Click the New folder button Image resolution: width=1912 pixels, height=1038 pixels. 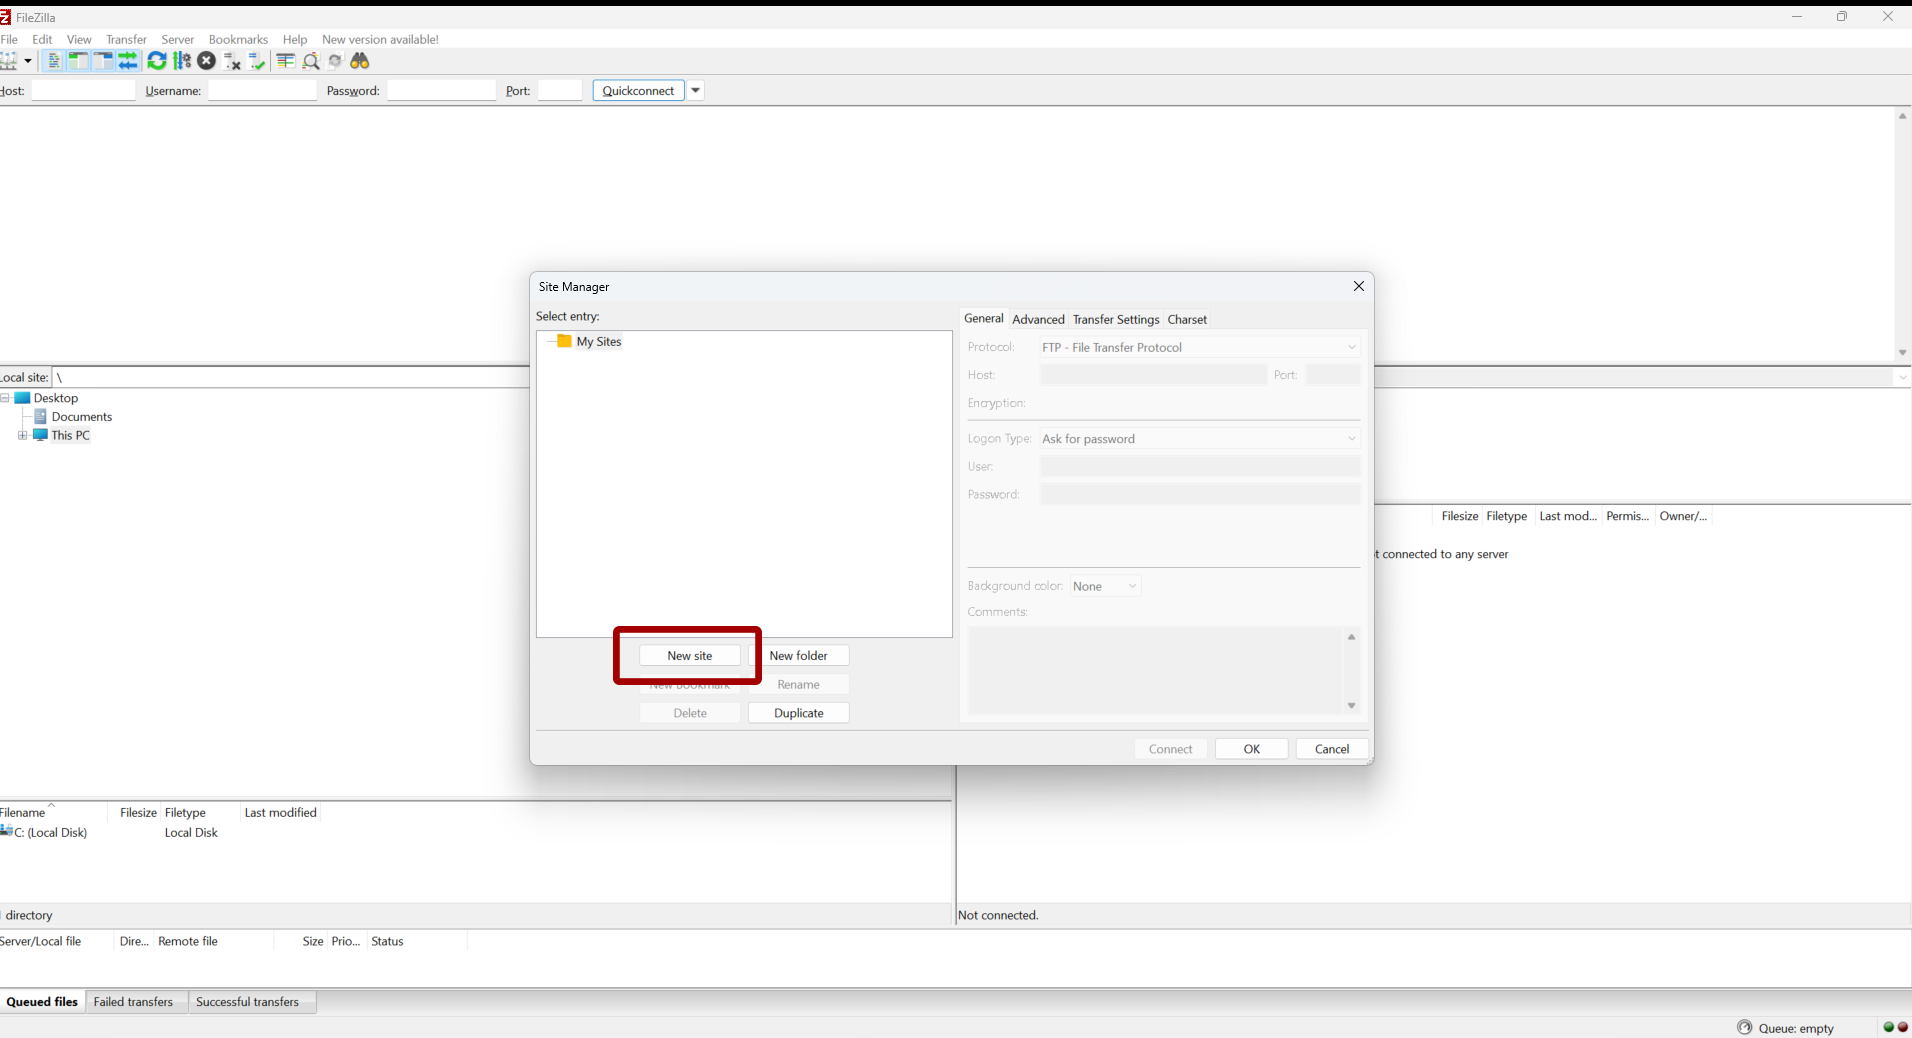pos(798,656)
